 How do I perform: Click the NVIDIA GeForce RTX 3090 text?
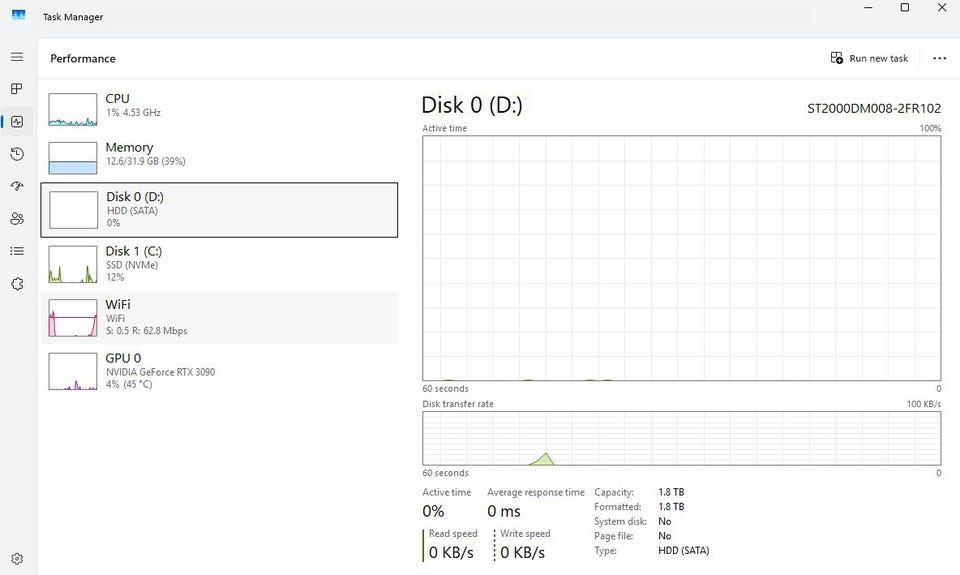pyautogui.click(x=160, y=372)
